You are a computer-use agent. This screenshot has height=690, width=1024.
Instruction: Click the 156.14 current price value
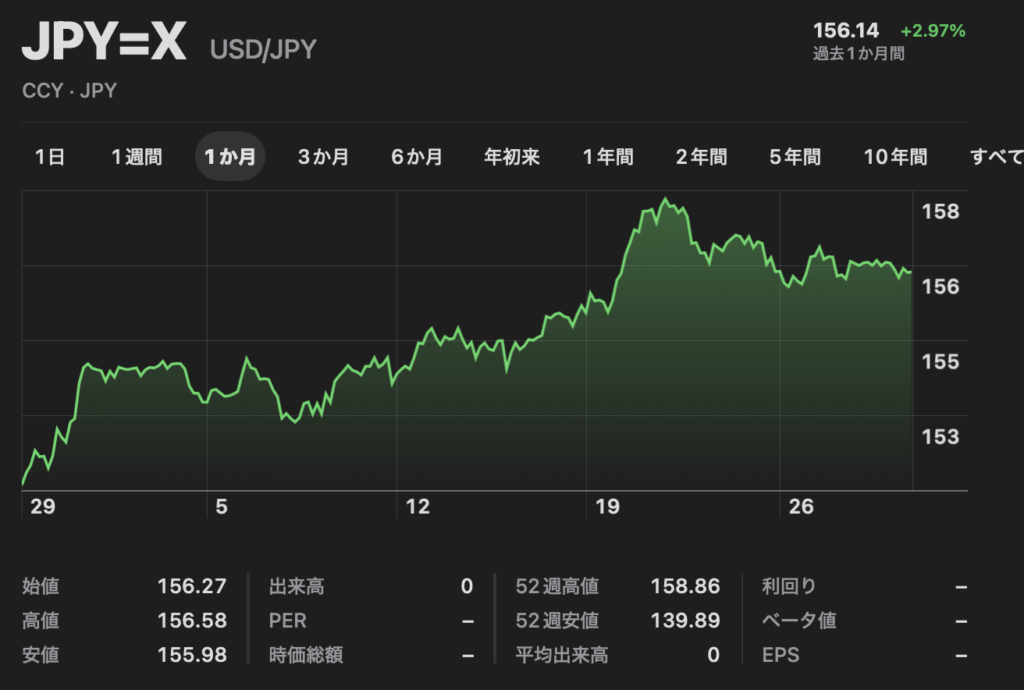846,31
